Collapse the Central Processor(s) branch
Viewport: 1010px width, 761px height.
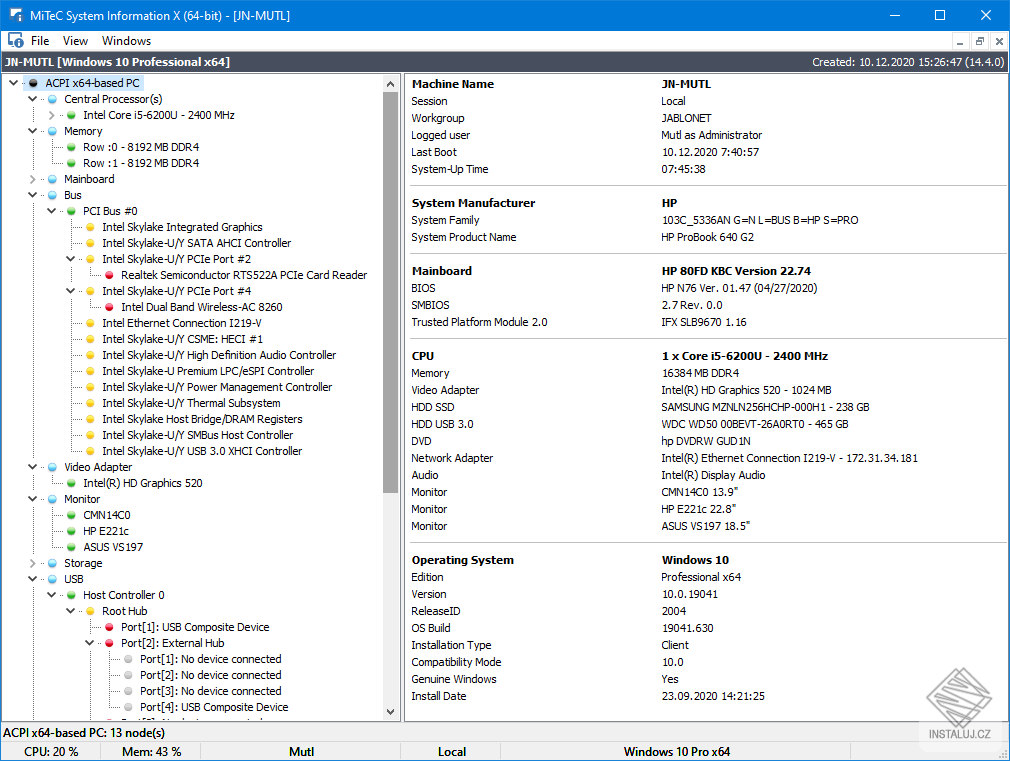point(33,99)
